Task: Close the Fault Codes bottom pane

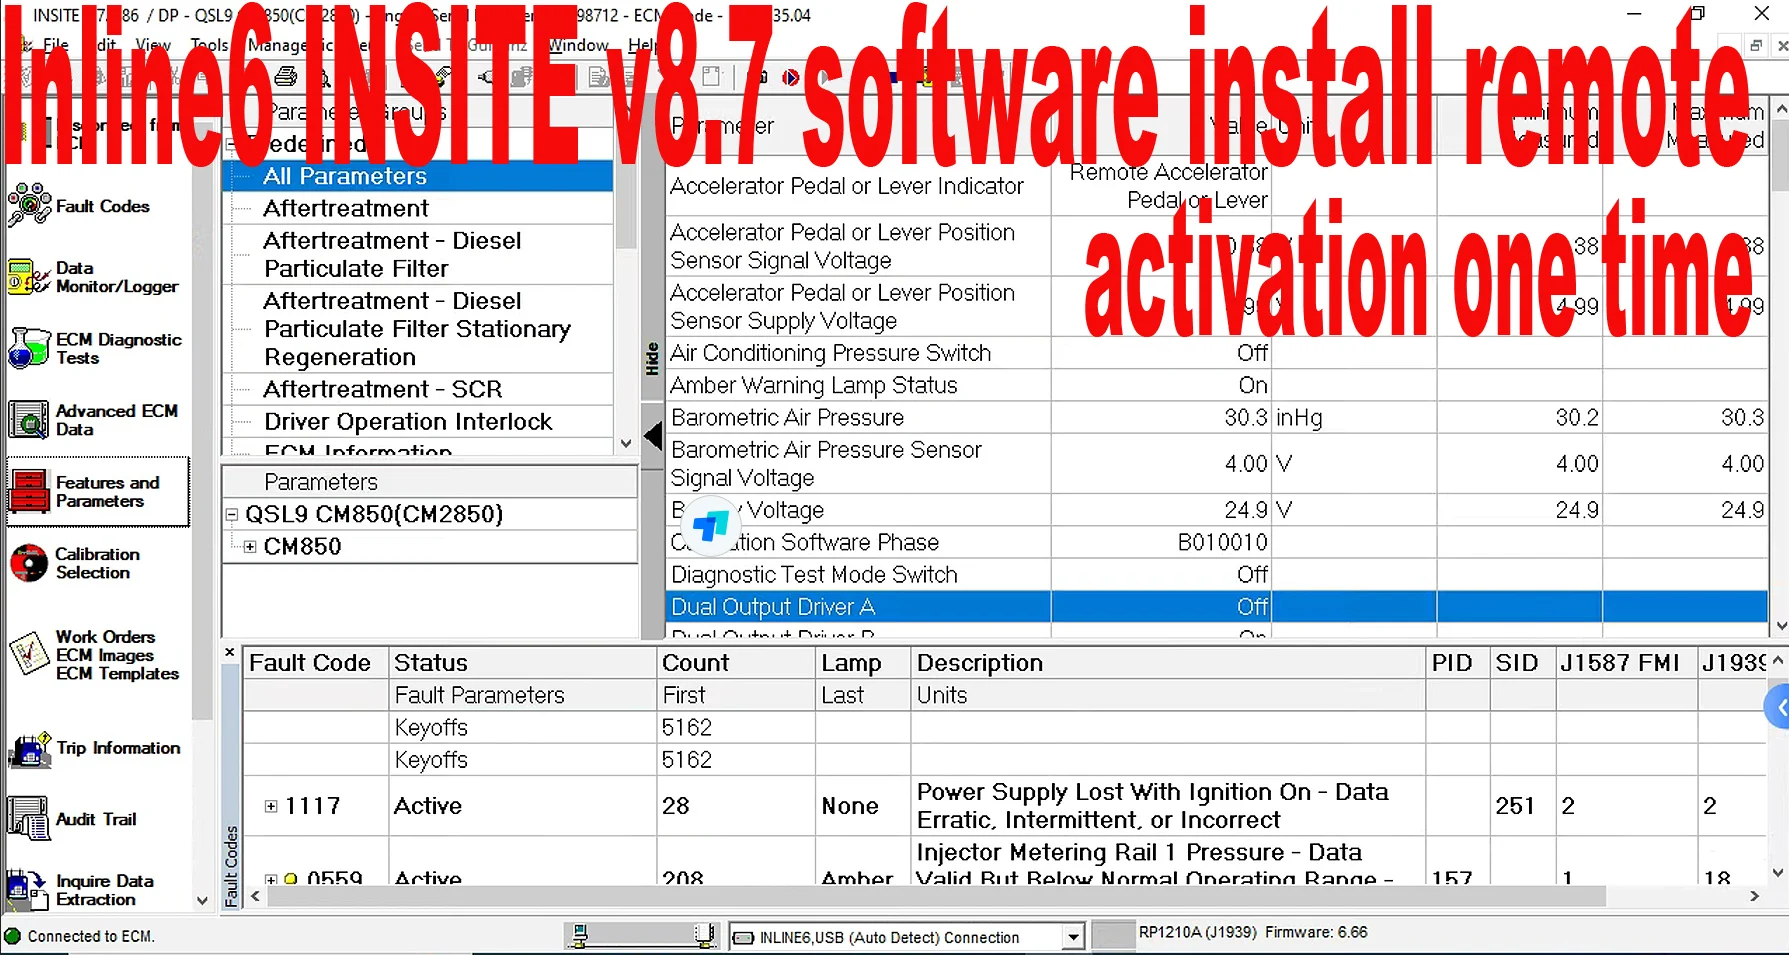Action: tap(230, 652)
